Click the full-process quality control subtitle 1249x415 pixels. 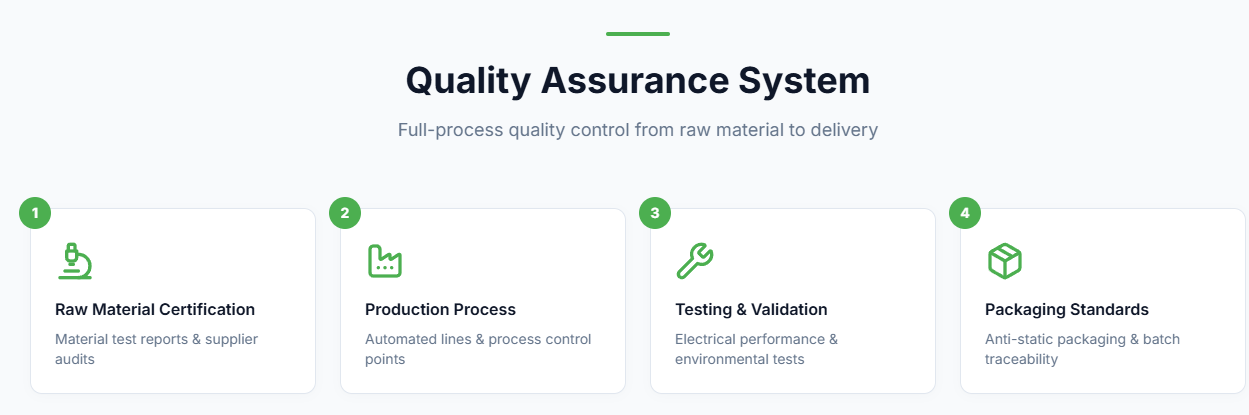point(637,130)
